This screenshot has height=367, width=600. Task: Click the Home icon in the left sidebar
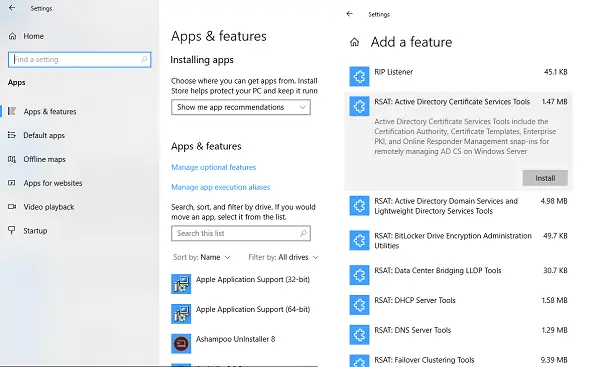coord(12,36)
